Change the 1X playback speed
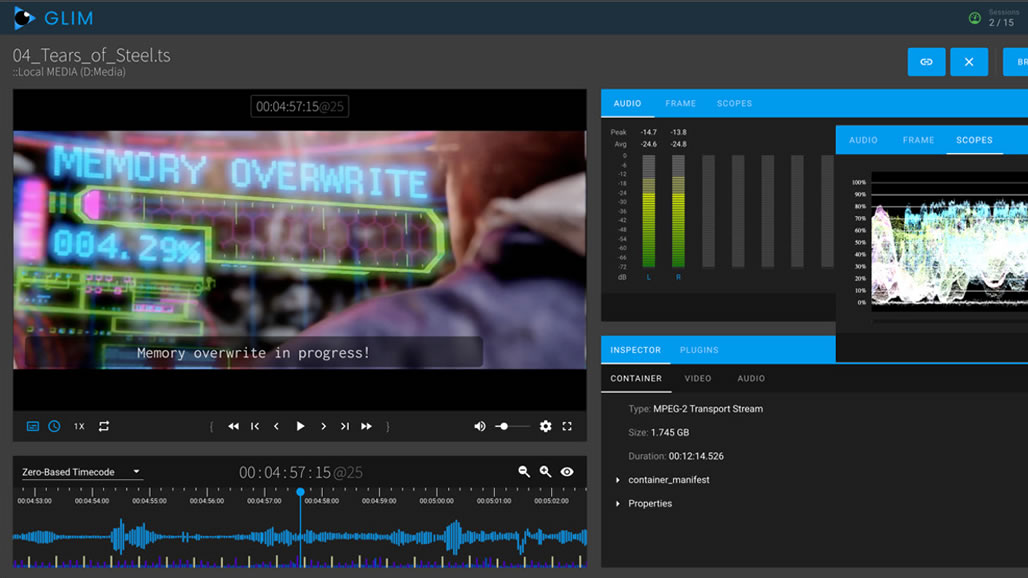The width and height of the screenshot is (1028, 578). click(x=79, y=427)
